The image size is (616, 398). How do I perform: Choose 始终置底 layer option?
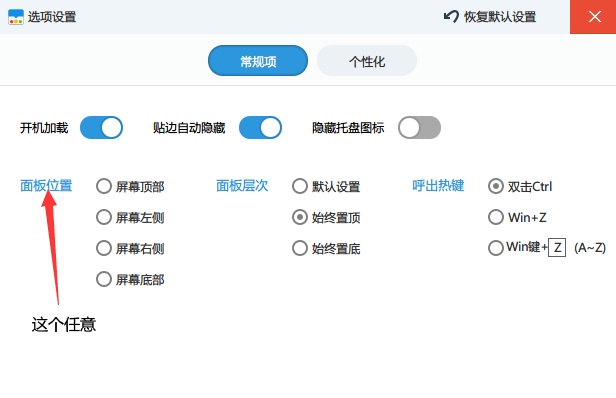point(300,248)
